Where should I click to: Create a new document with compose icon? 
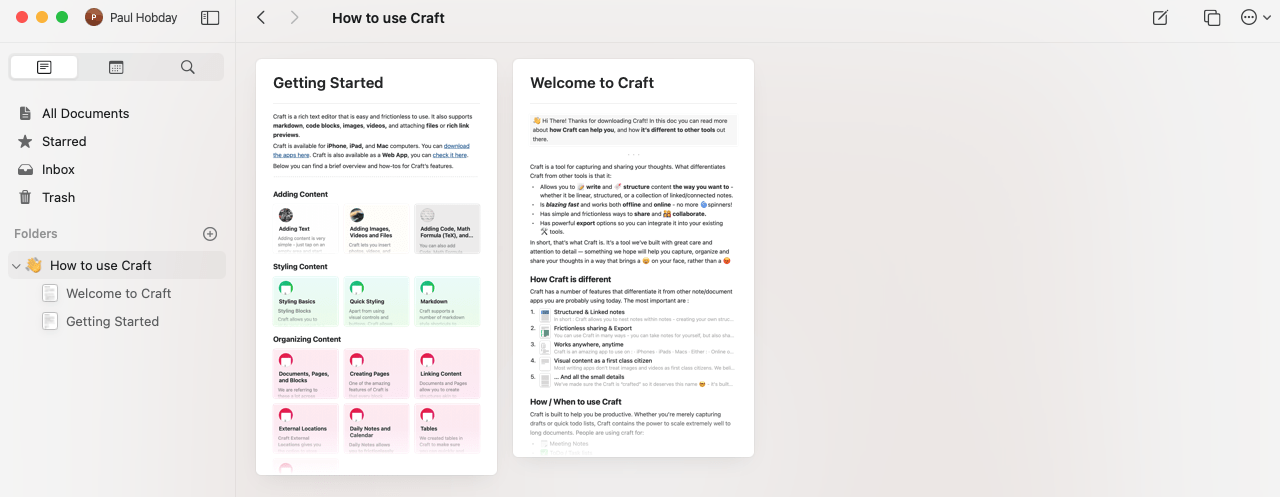(1160, 17)
